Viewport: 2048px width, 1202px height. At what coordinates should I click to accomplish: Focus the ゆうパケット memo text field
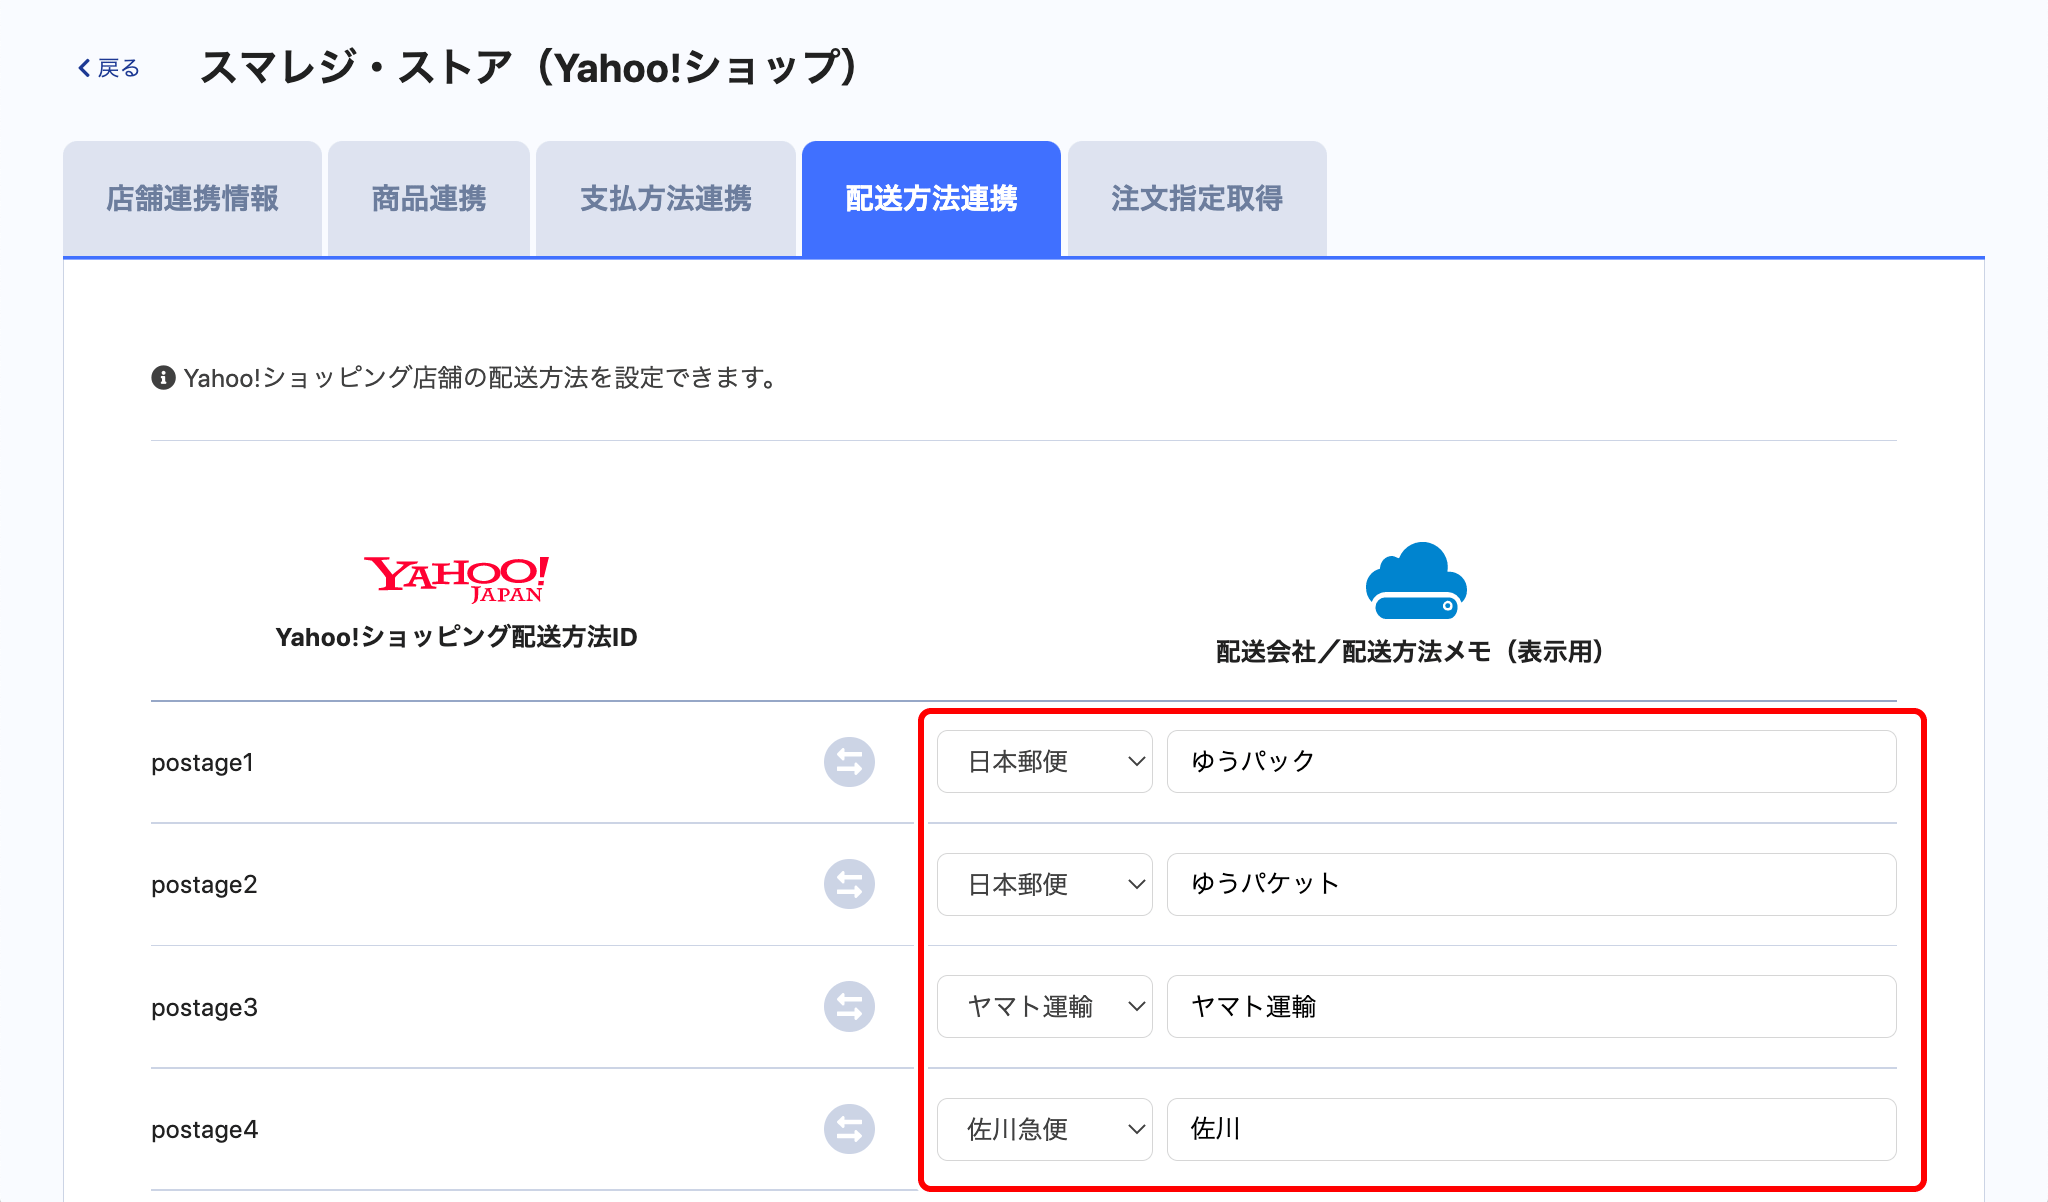click(1530, 884)
